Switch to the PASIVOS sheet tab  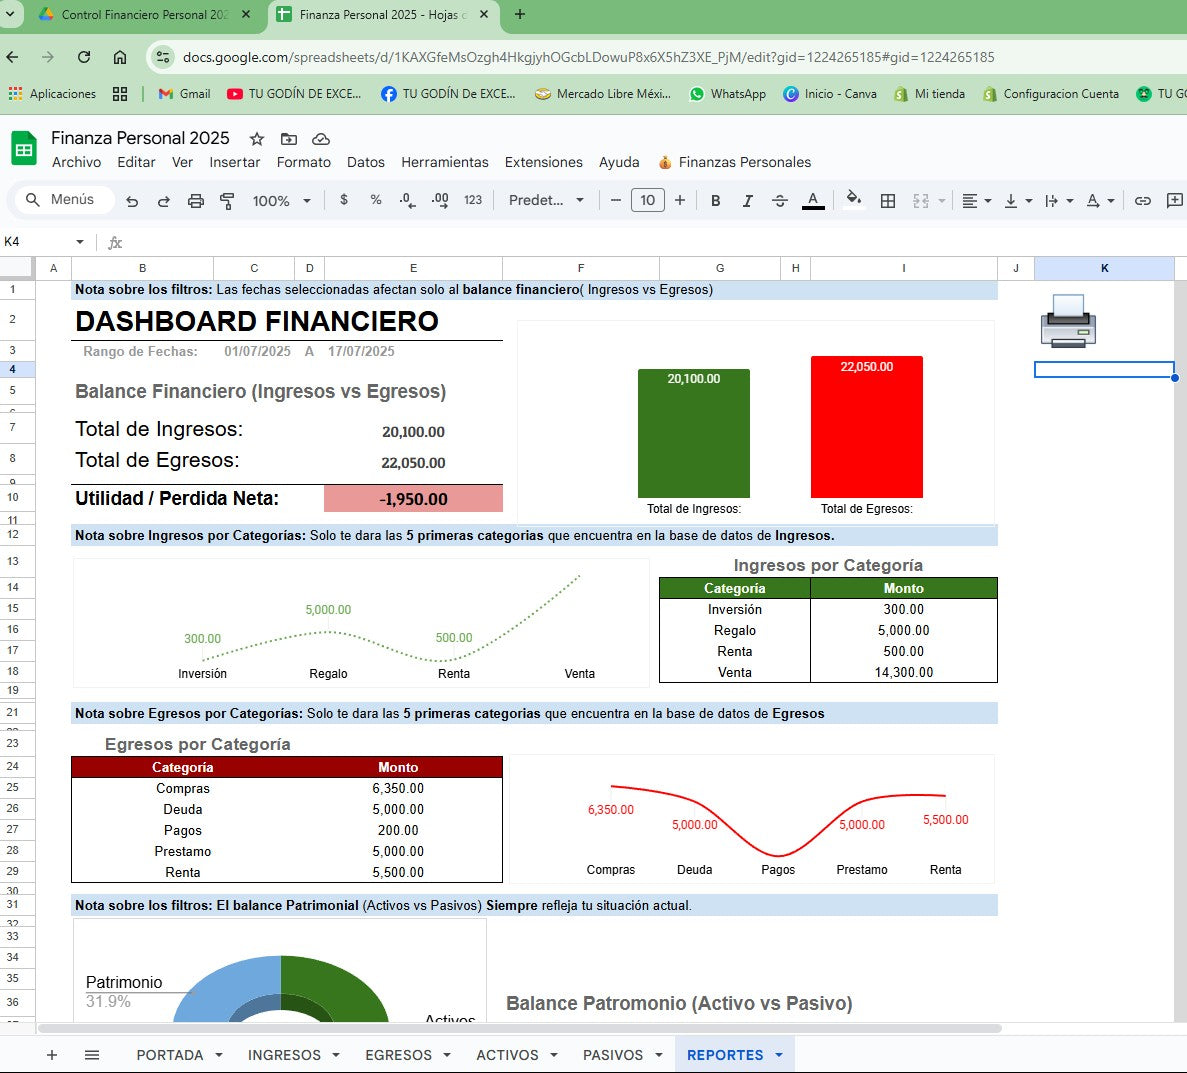pos(613,1055)
